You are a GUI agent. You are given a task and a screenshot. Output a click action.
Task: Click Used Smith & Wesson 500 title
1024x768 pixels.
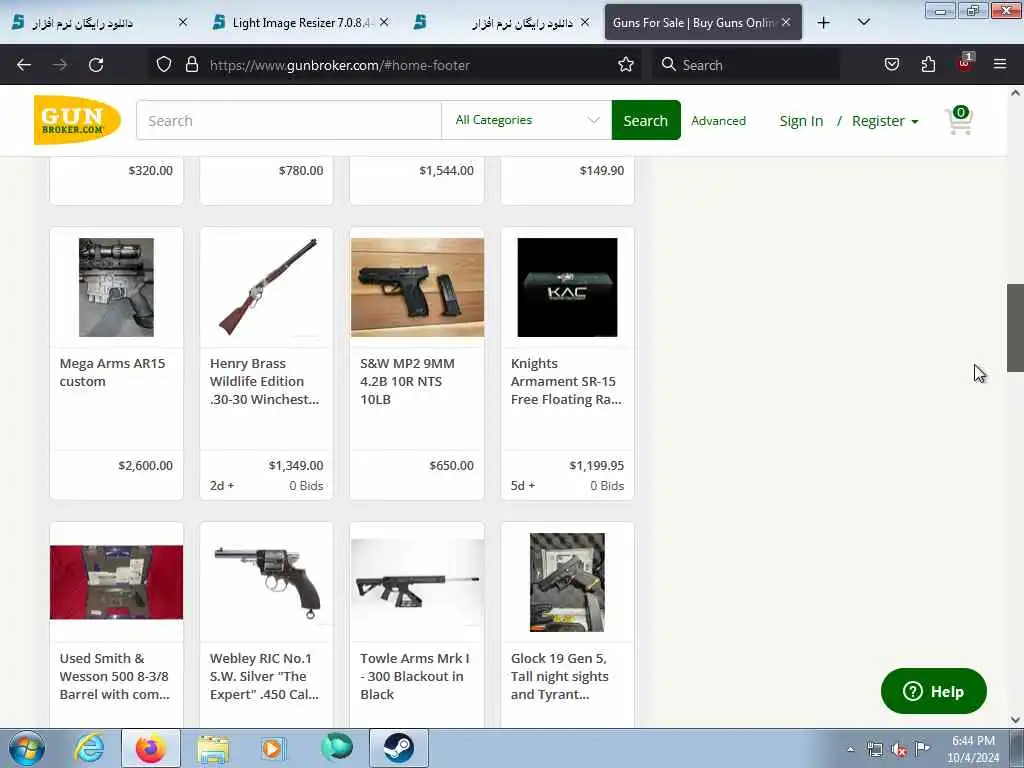(x=114, y=677)
